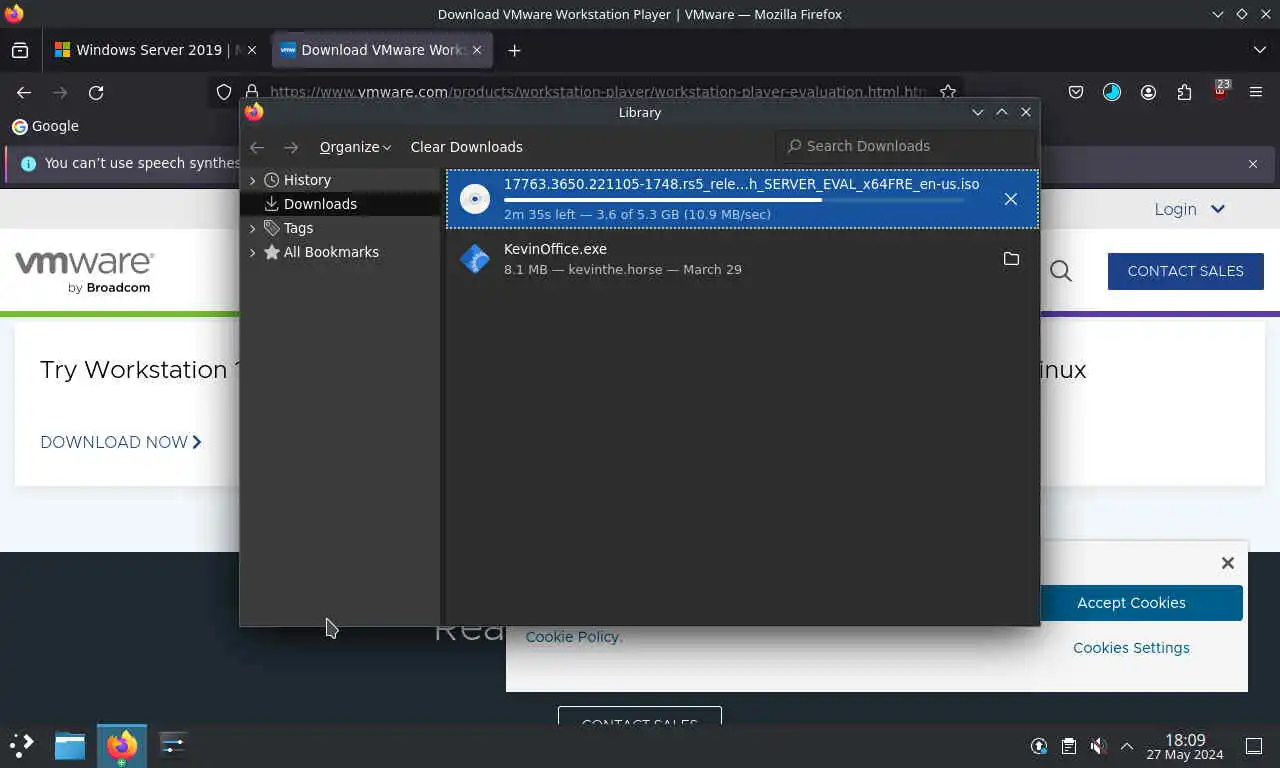Open Firefox downloads progress indicator
This screenshot has height=768, width=1280.
[x=1112, y=92]
